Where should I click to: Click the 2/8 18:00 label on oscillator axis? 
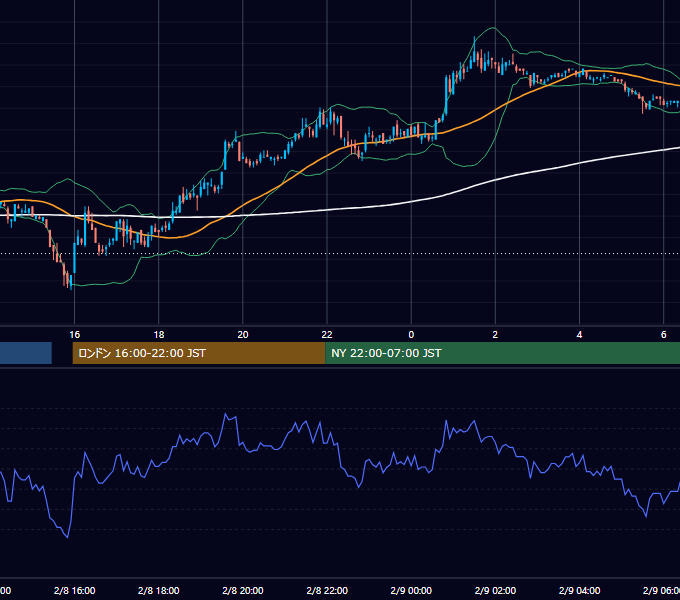coord(159,590)
